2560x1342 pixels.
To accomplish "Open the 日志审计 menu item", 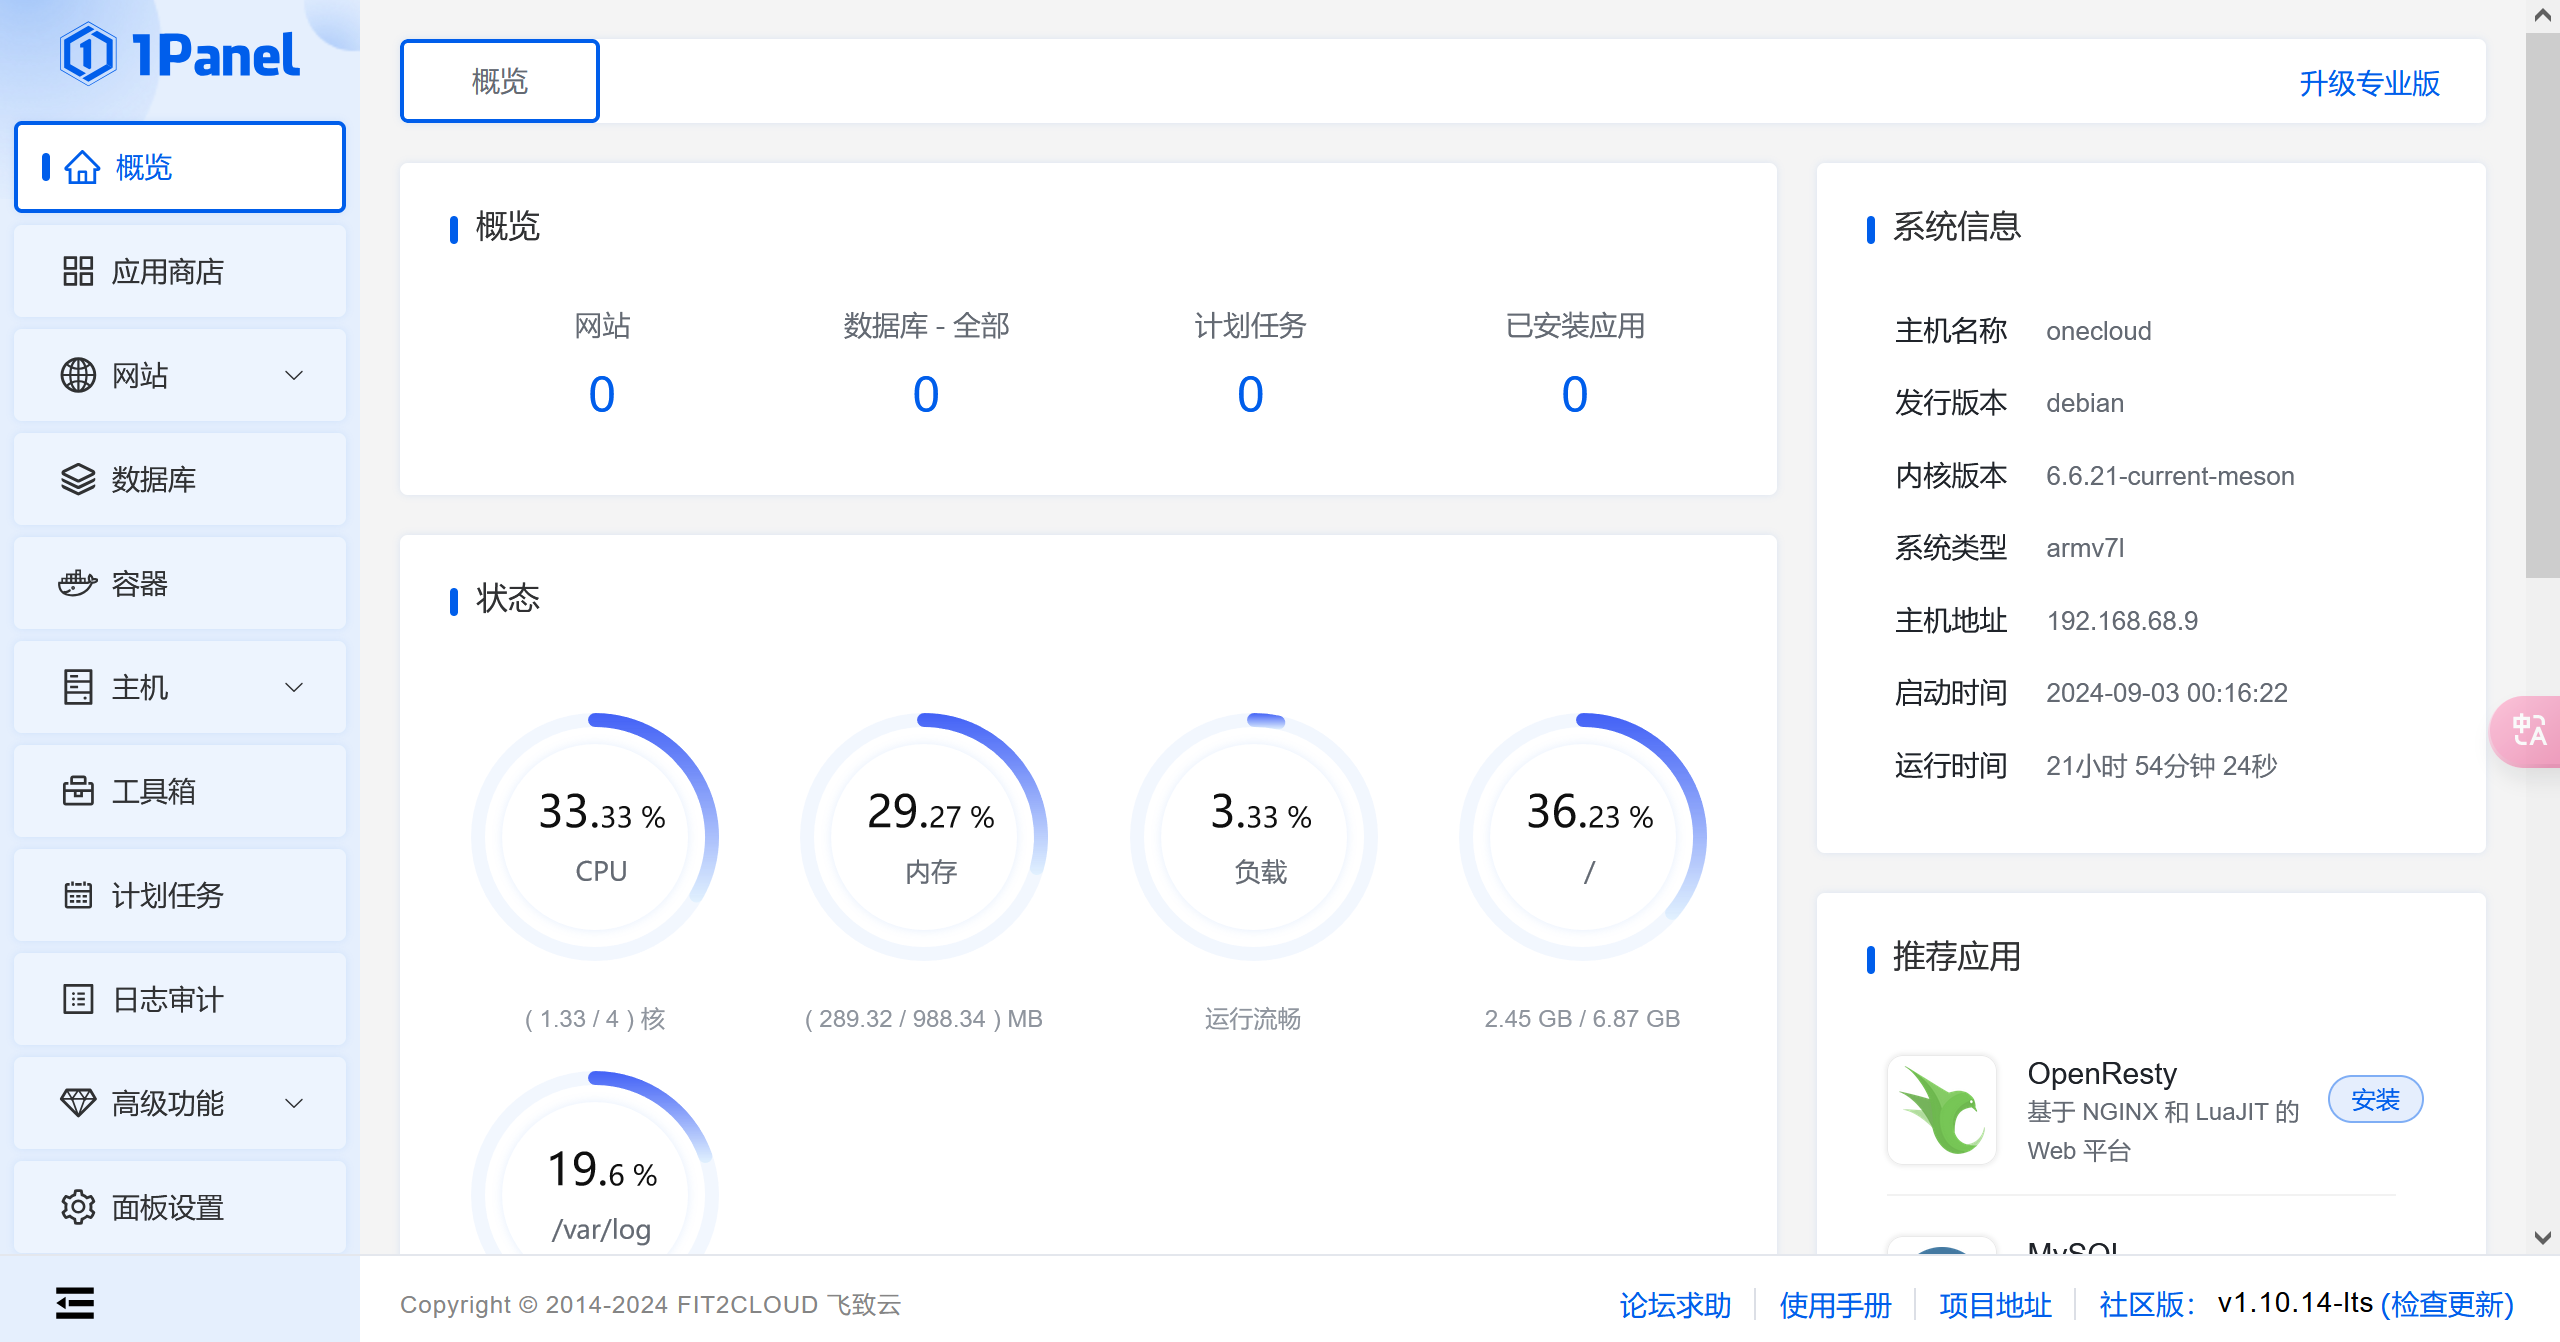I will point(180,999).
